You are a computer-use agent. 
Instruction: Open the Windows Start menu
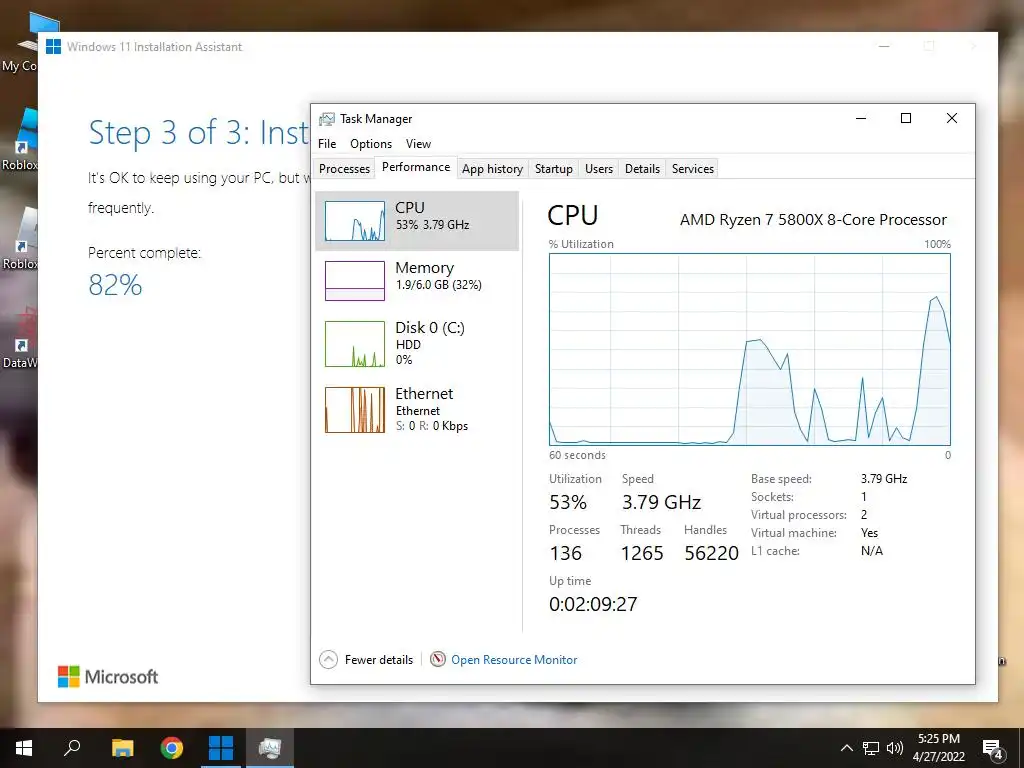[24, 748]
